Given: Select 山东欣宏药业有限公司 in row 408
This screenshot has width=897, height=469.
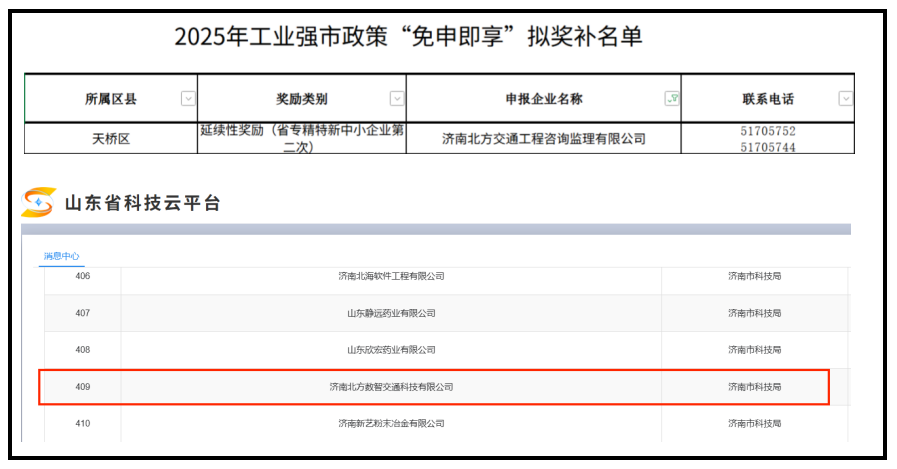Looking at the screenshot, I should 391,350.
